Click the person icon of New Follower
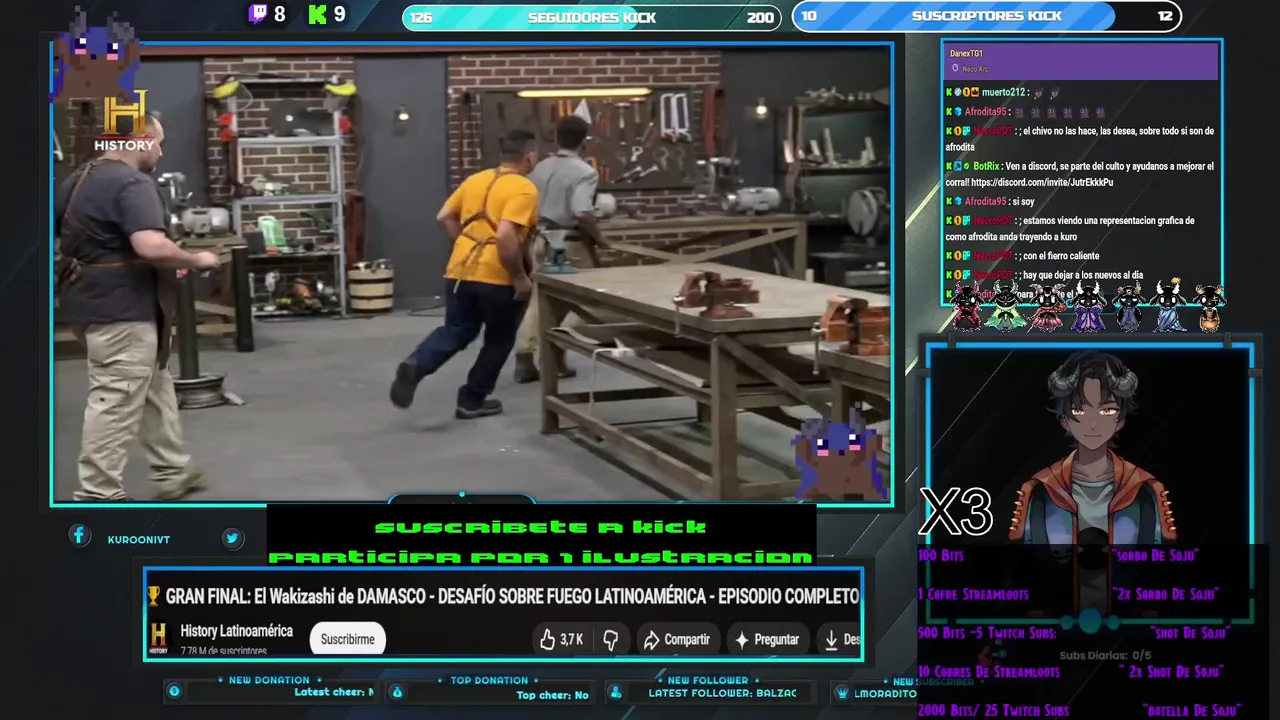This screenshot has height=720, width=1280. click(615, 692)
